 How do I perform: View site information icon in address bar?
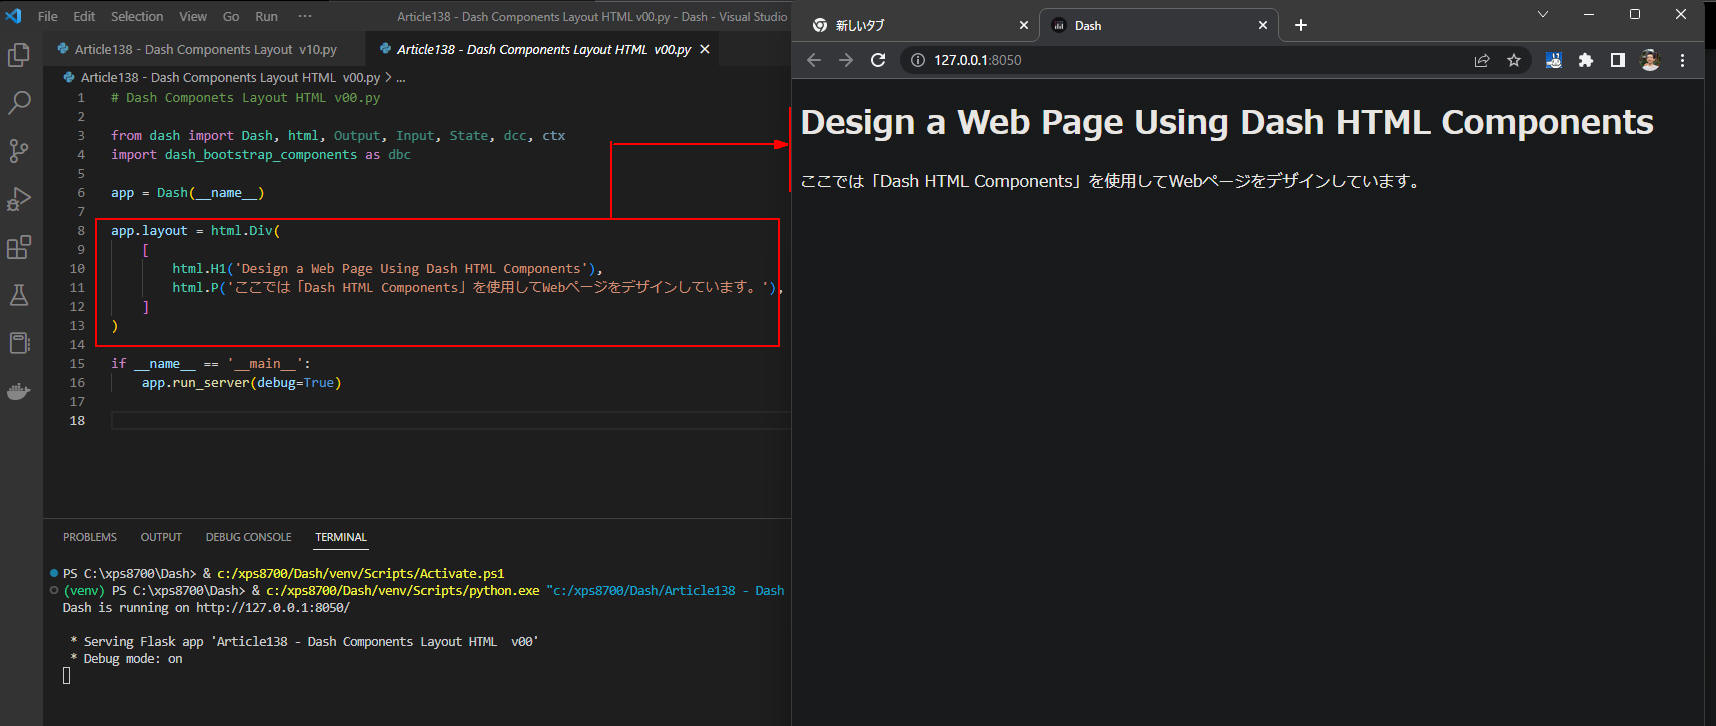[x=917, y=60]
